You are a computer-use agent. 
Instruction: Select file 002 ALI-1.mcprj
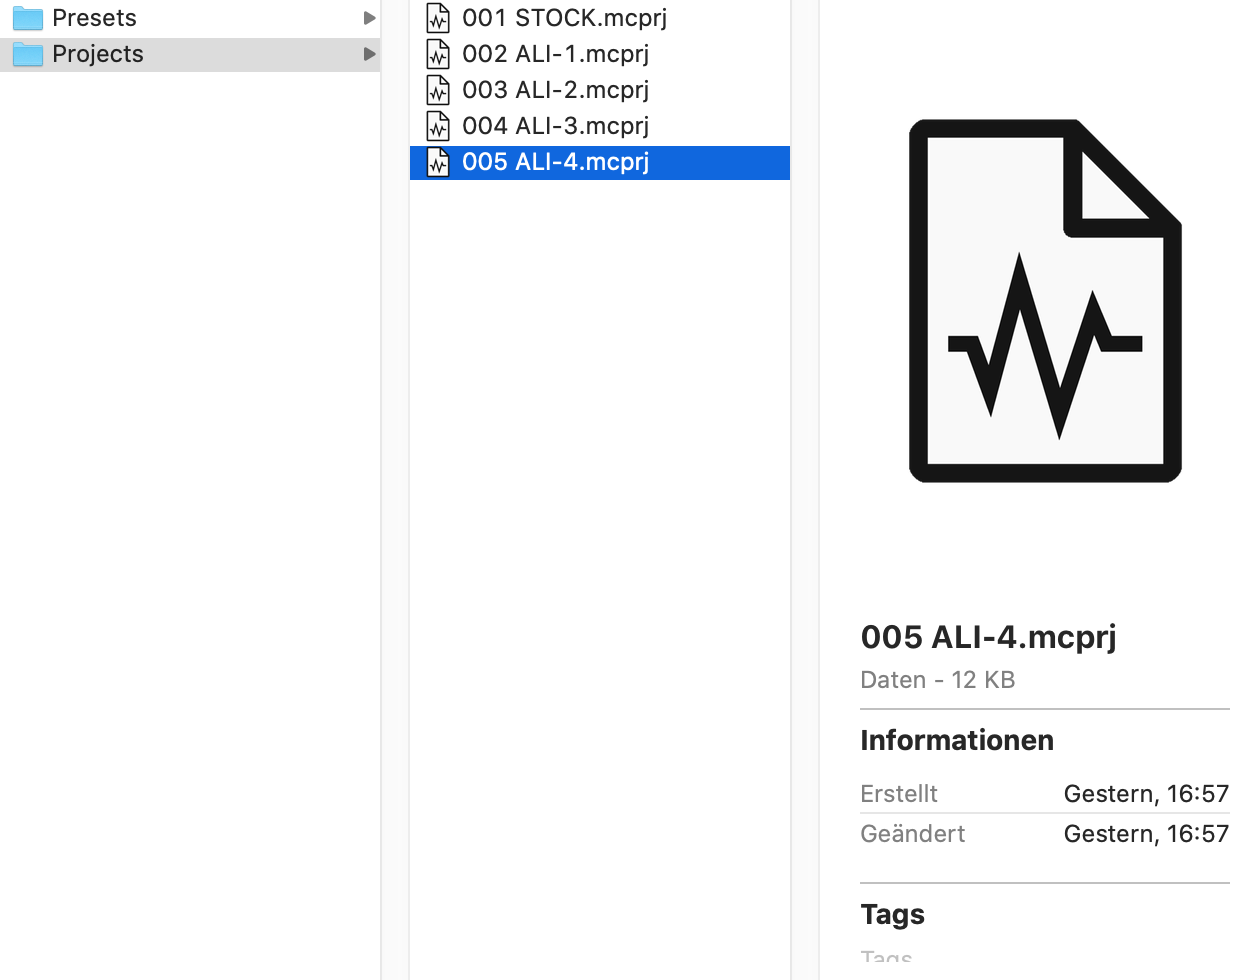(x=600, y=54)
